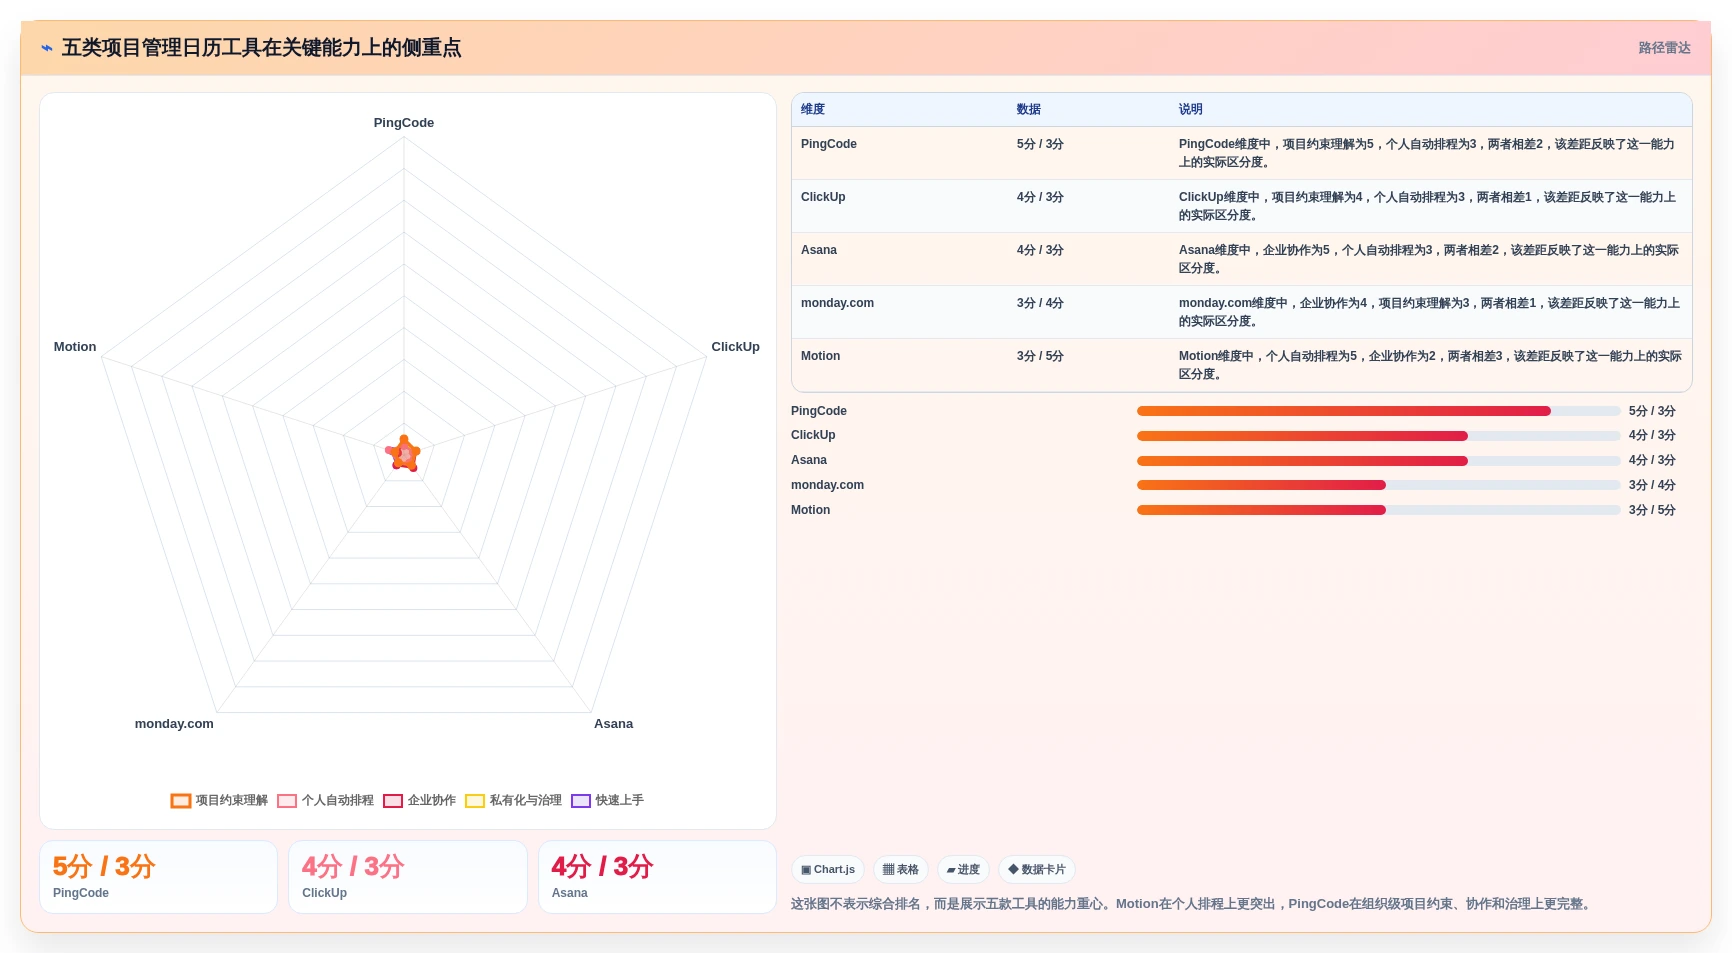Screen dimensions: 1732x953
Task: Click the Motion description text in the table
Action: (x=1430, y=365)
